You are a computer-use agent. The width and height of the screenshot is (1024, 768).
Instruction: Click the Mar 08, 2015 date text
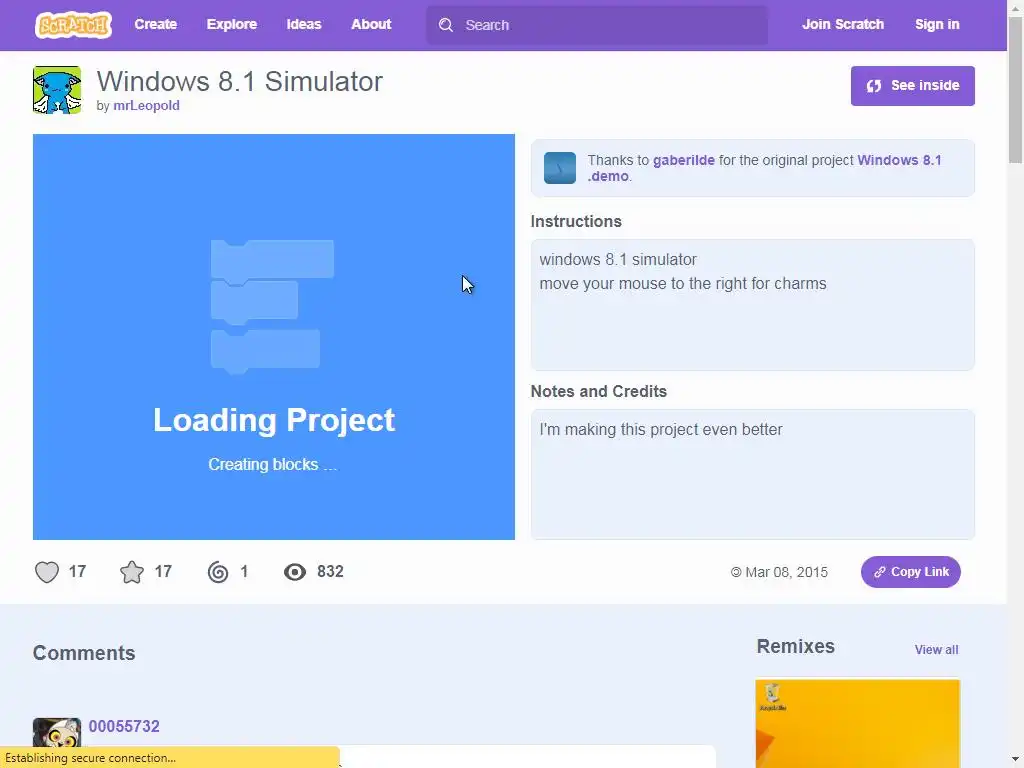click(x=786, y=572)
